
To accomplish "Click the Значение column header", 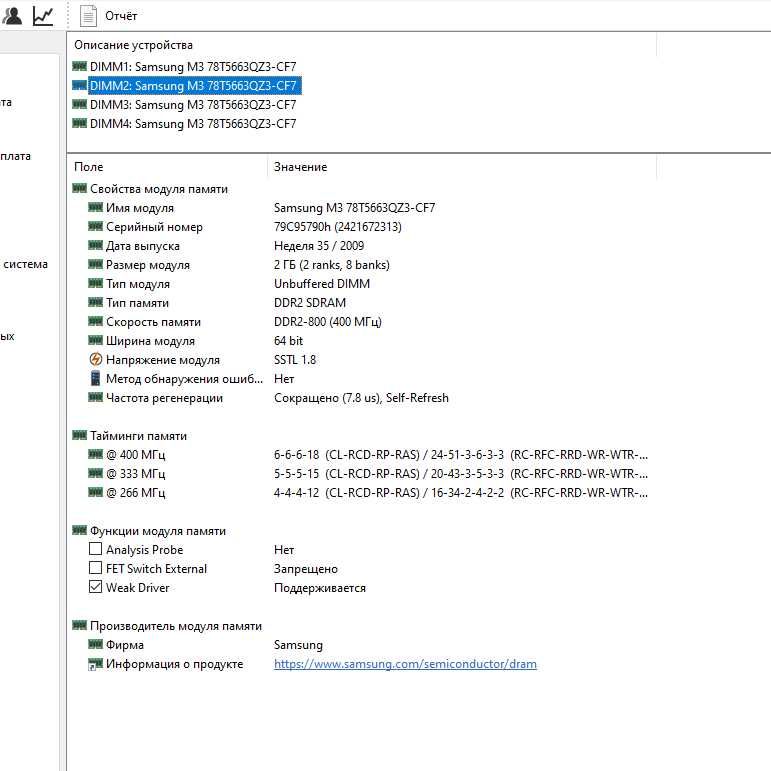I will [x=300, y=167].
